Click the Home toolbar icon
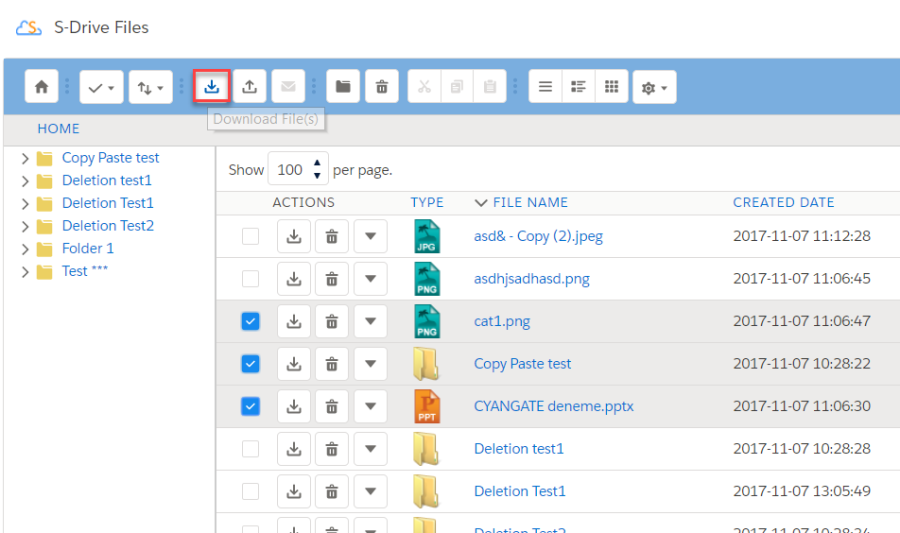900x533 pixels. click(41, 87)
